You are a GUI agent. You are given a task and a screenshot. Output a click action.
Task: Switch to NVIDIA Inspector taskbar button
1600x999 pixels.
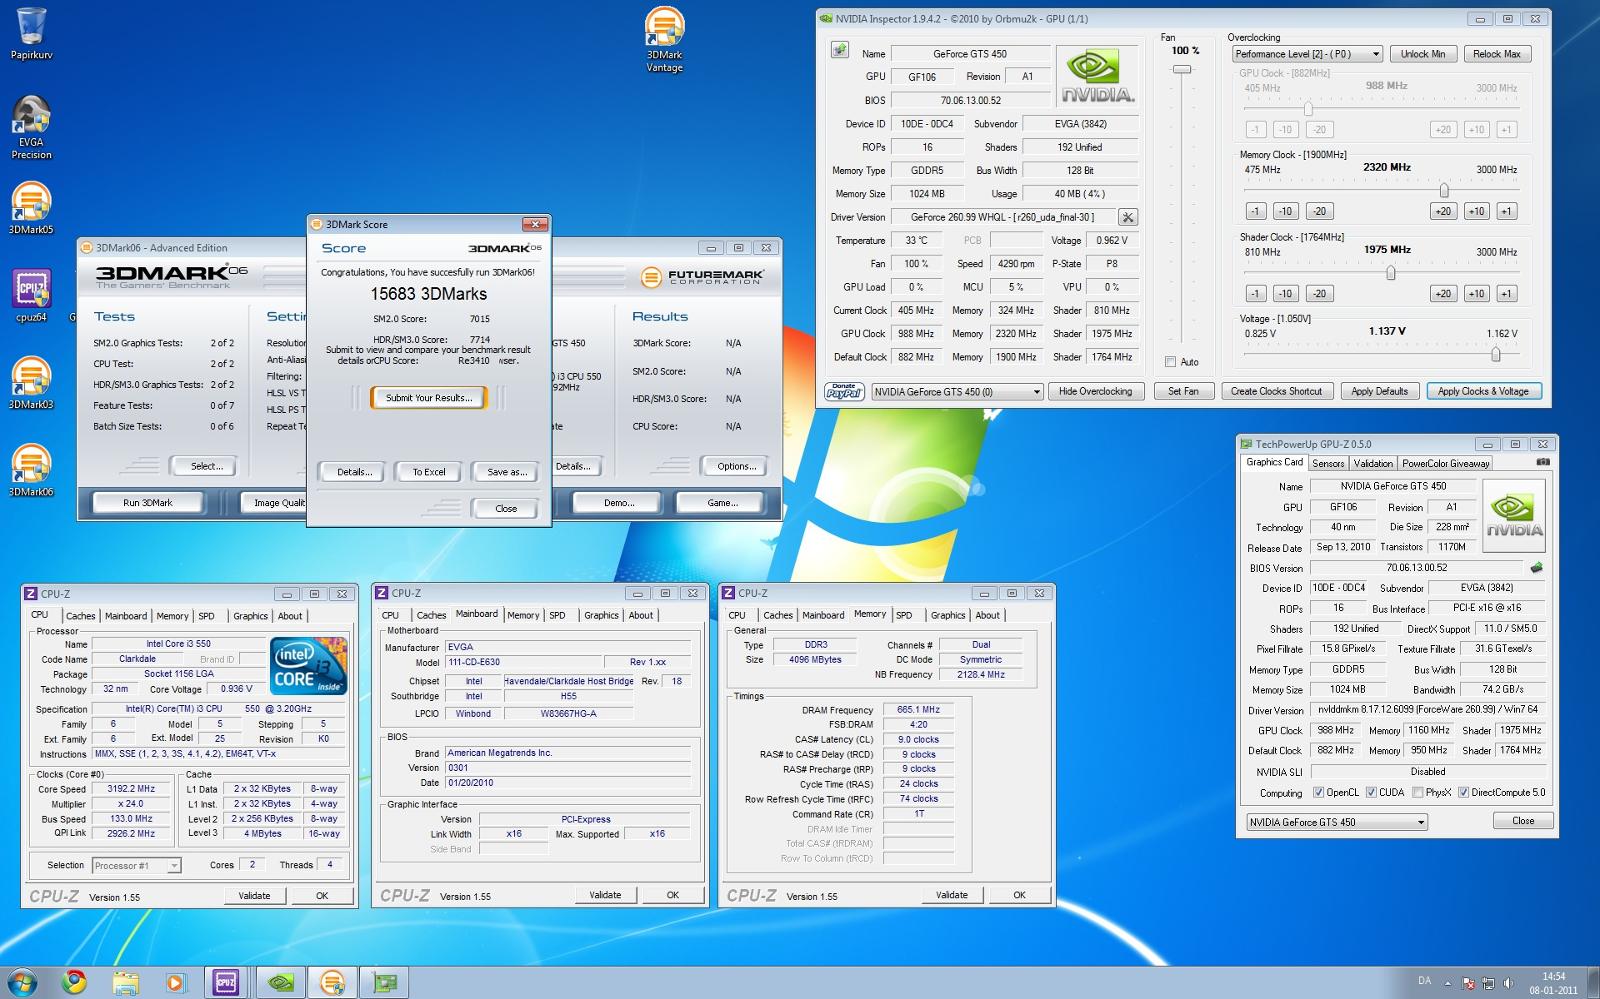[x=281, y=982]
